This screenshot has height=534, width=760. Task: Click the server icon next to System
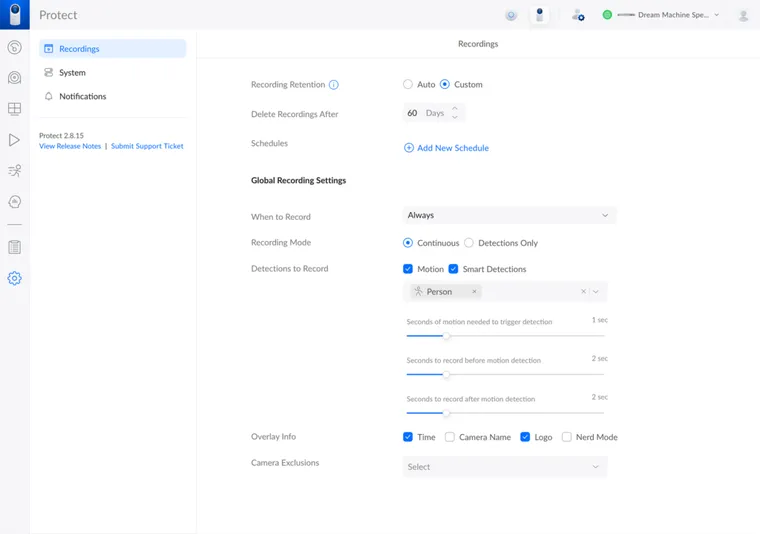(x=48, y=72)
